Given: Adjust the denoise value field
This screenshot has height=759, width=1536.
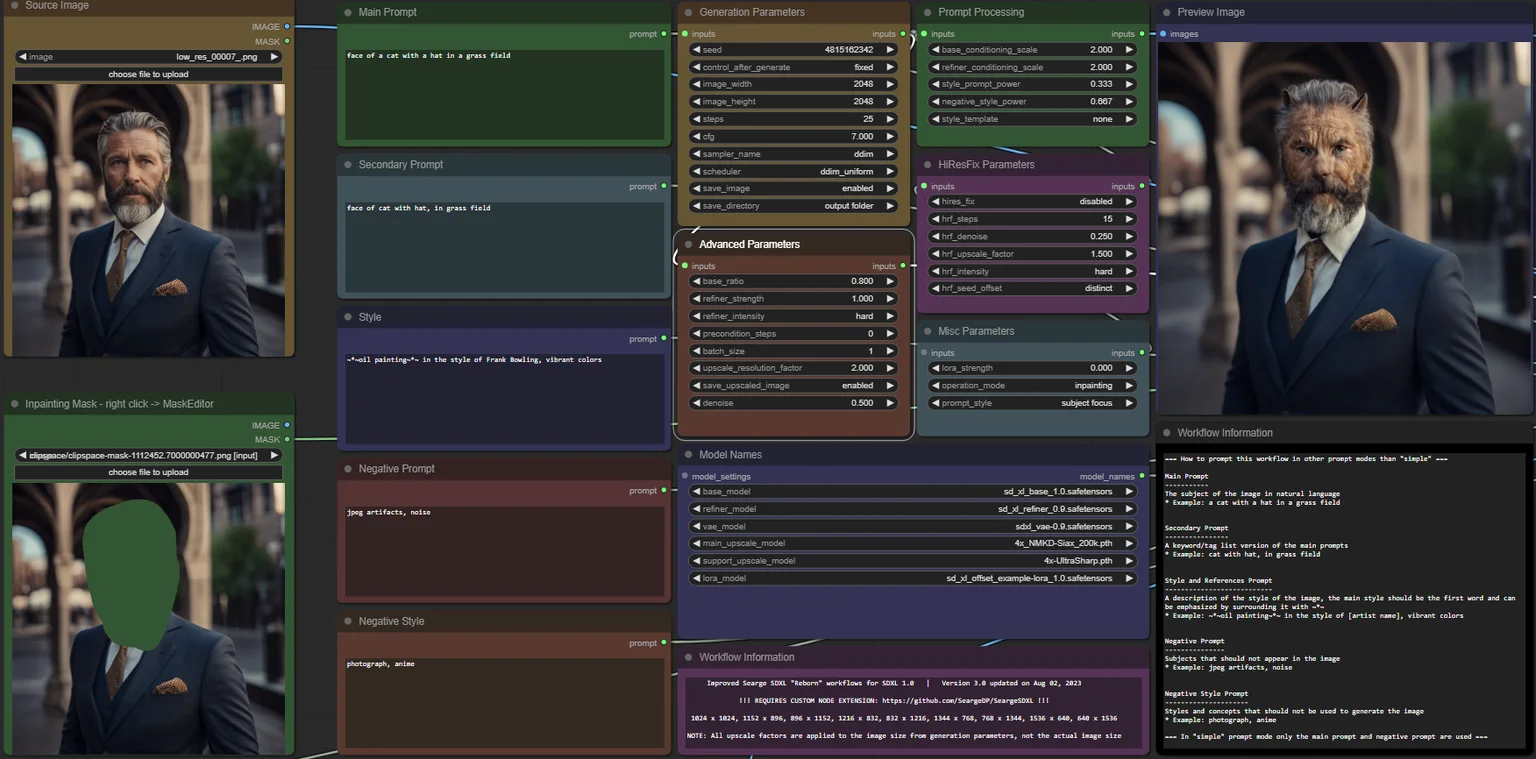Looking at the screenshot, I should (794, 403).
